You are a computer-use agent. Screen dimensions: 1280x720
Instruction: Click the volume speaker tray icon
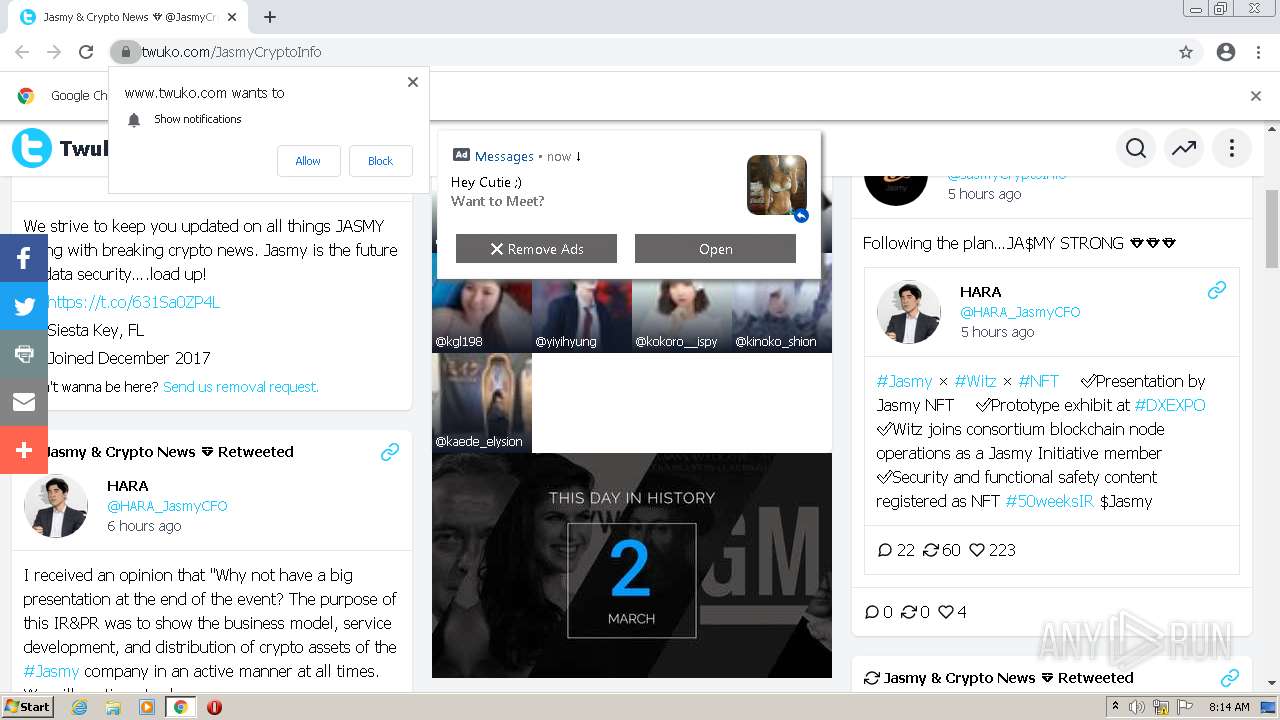pos(1137,707)
